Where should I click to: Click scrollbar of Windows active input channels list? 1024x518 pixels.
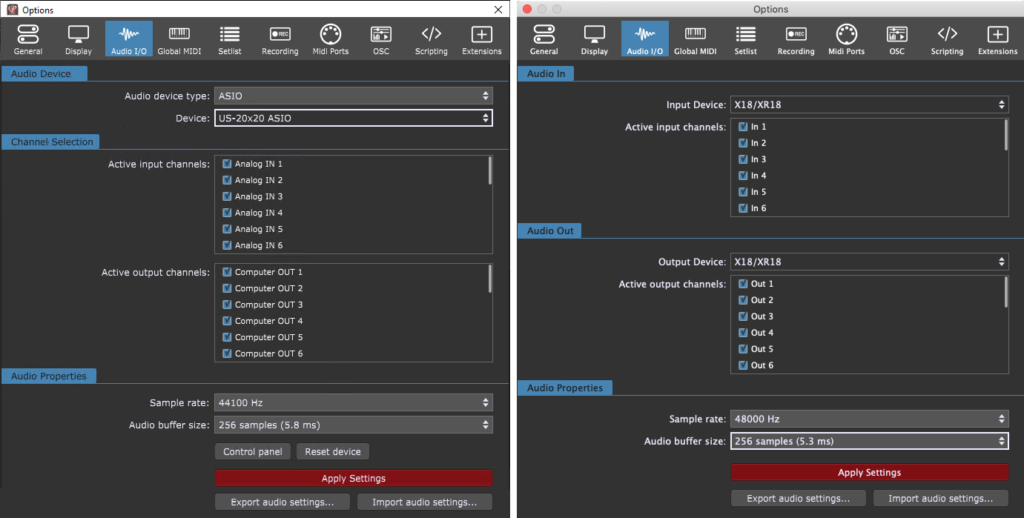(x=490, y=170)
